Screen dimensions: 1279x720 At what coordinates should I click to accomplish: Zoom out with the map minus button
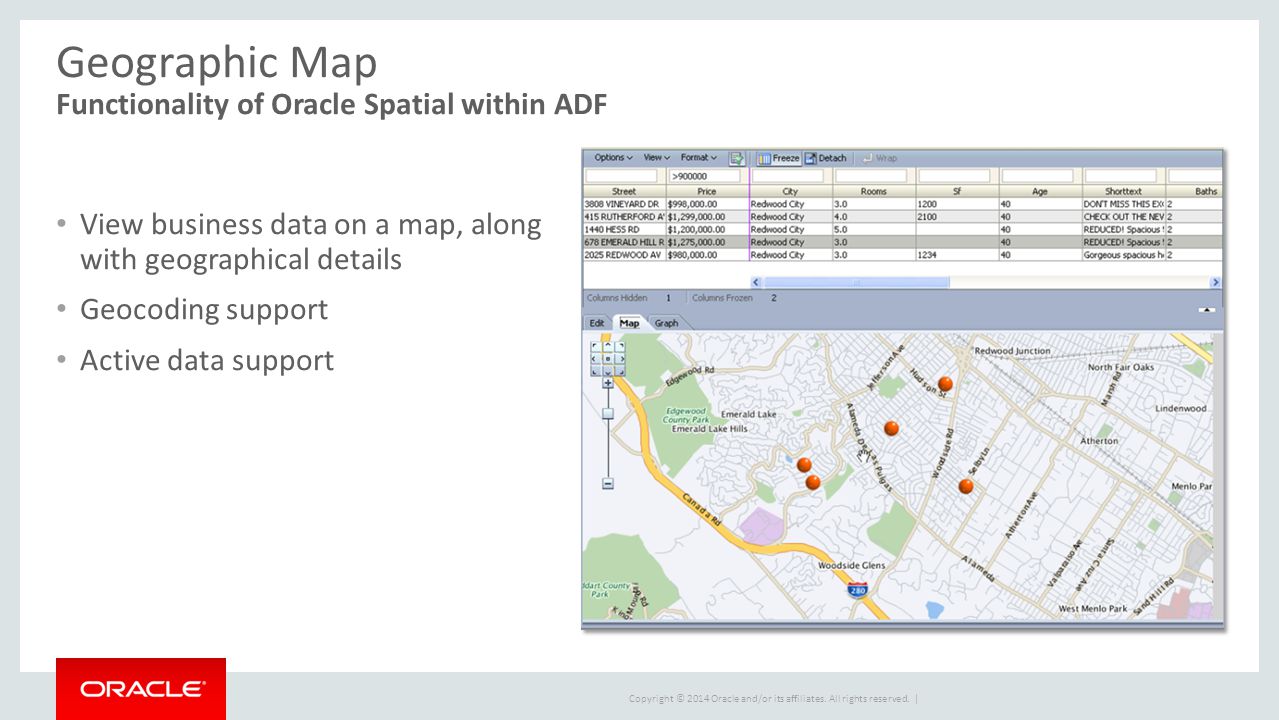coord(607,484)
